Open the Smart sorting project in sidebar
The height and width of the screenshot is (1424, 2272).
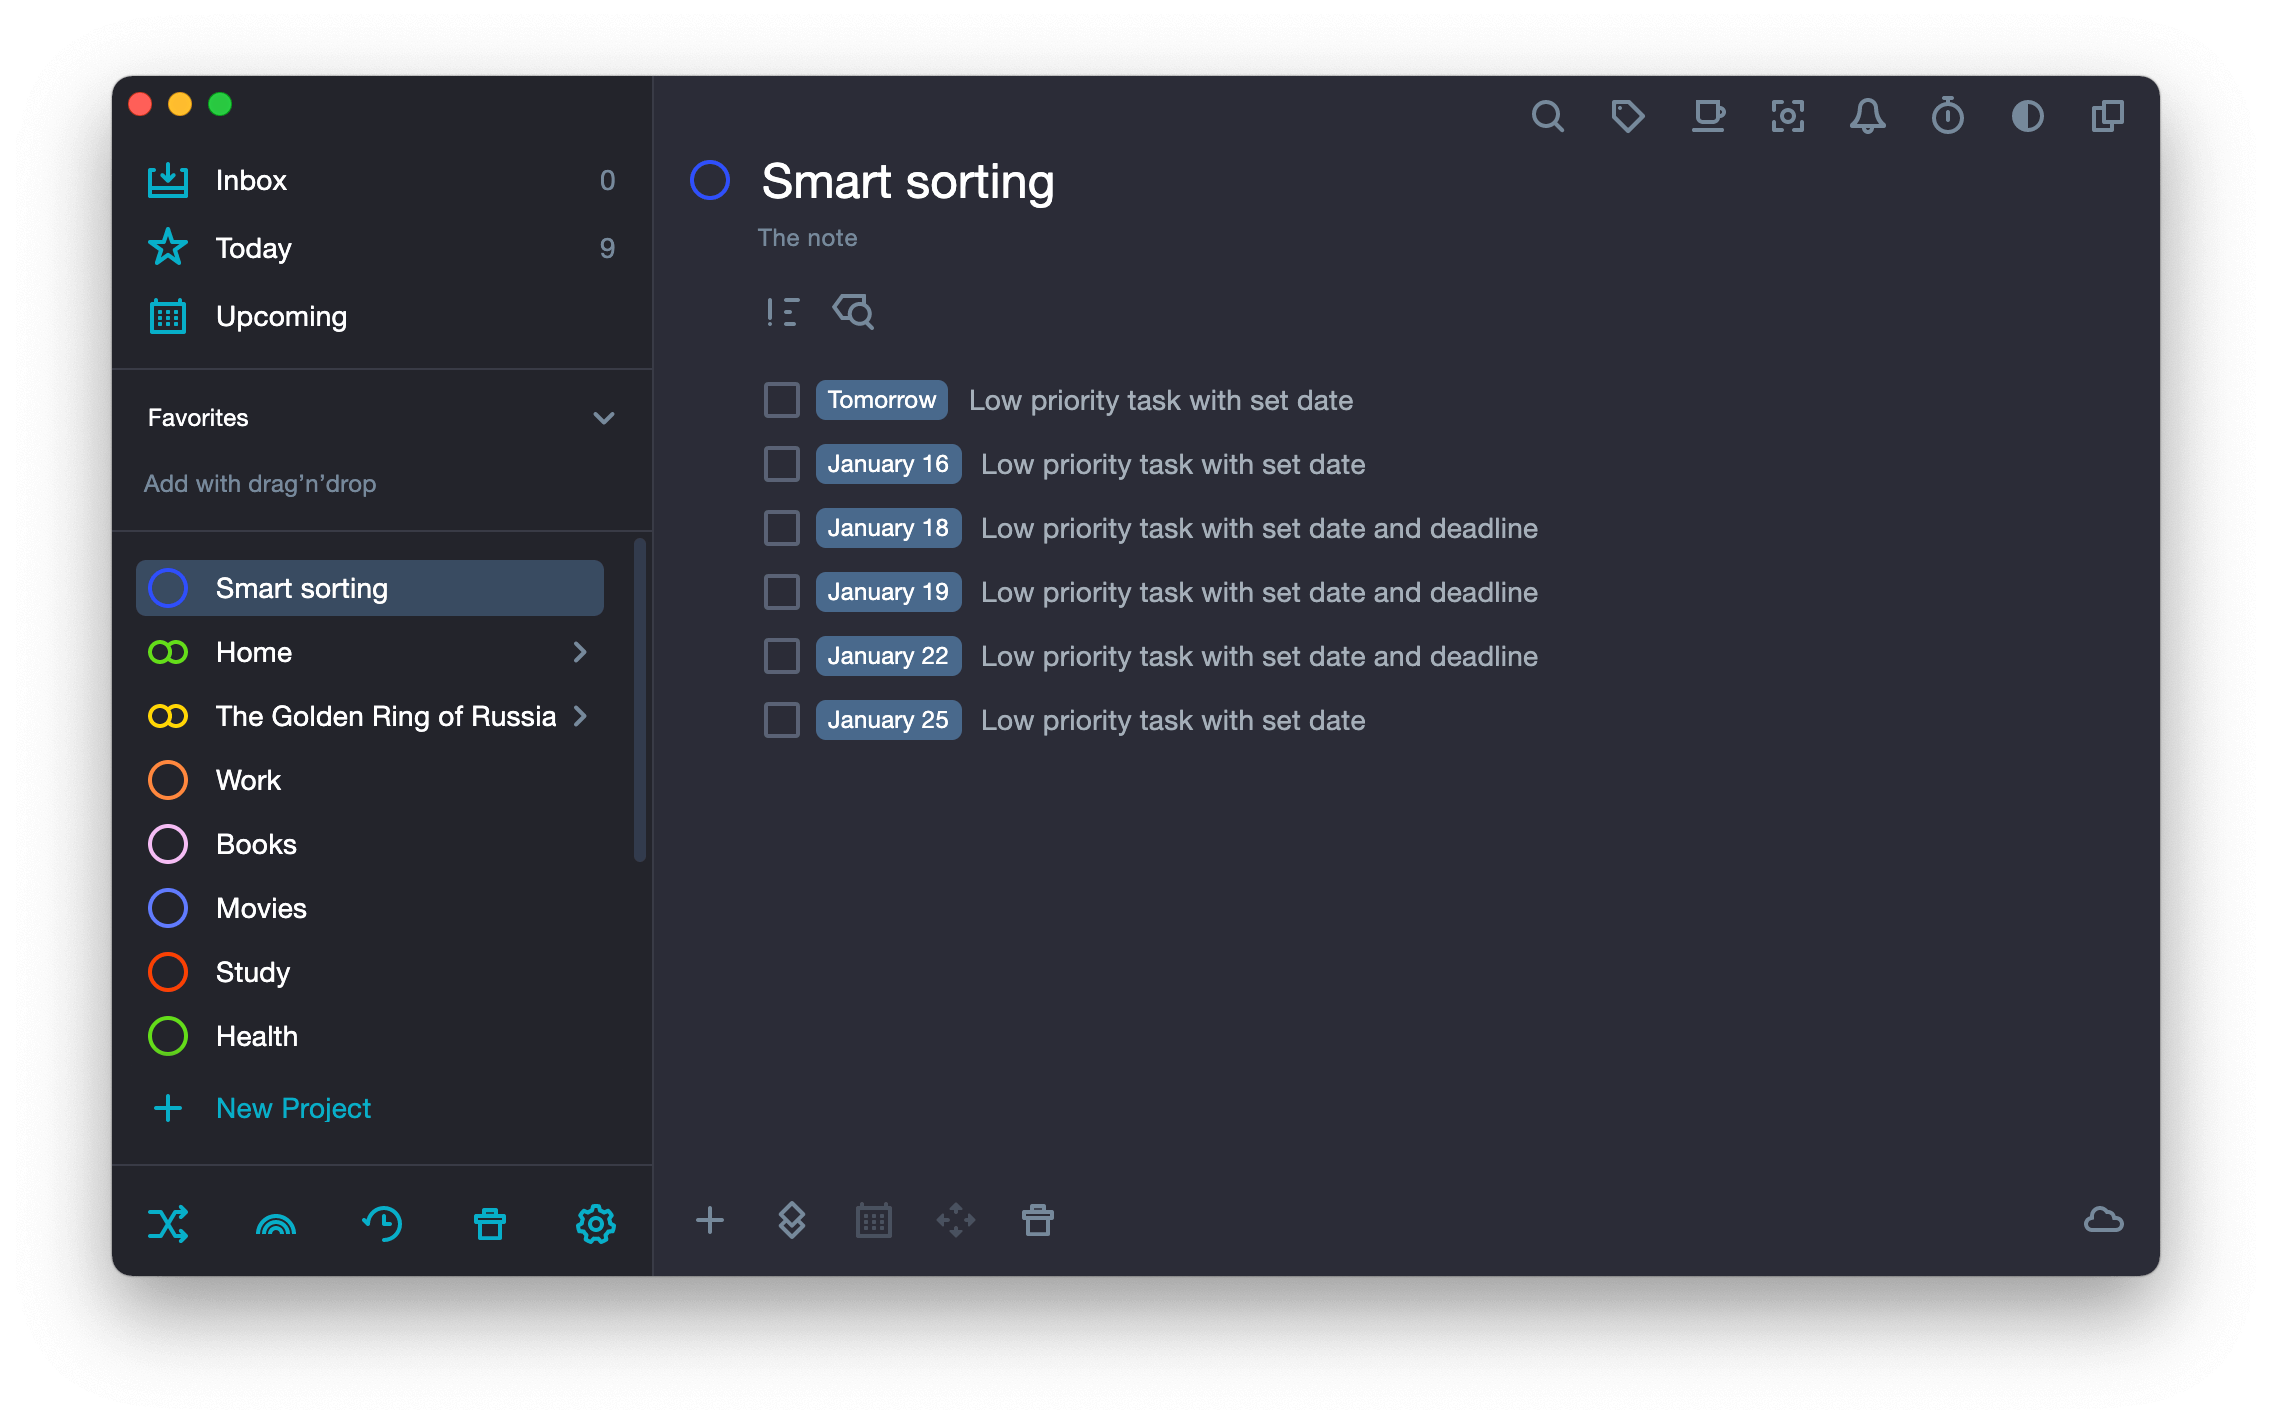click(x=370, y=588)
